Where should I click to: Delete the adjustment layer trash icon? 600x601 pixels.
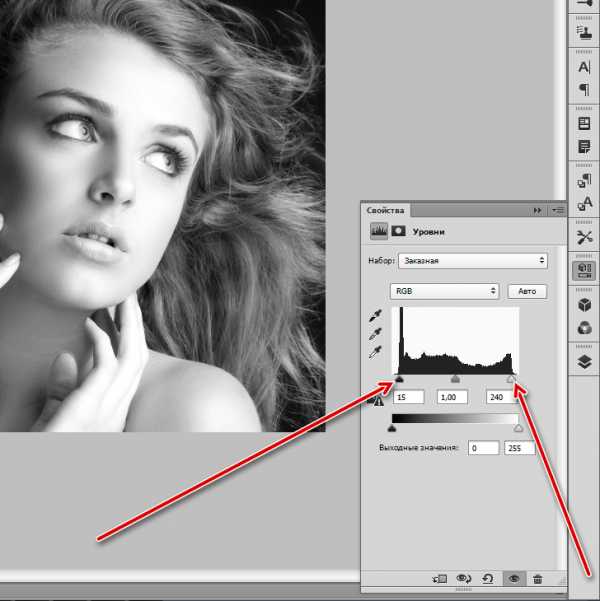[538, 579]
